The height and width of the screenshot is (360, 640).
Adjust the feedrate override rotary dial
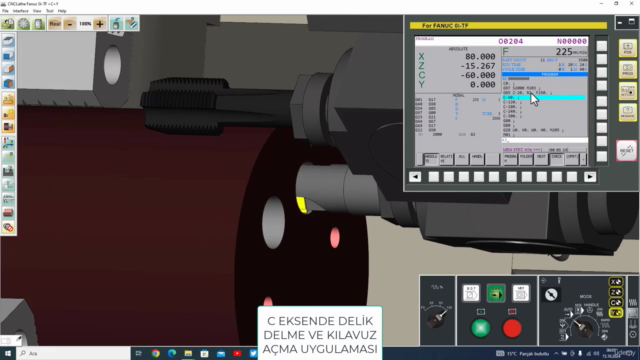436,319
